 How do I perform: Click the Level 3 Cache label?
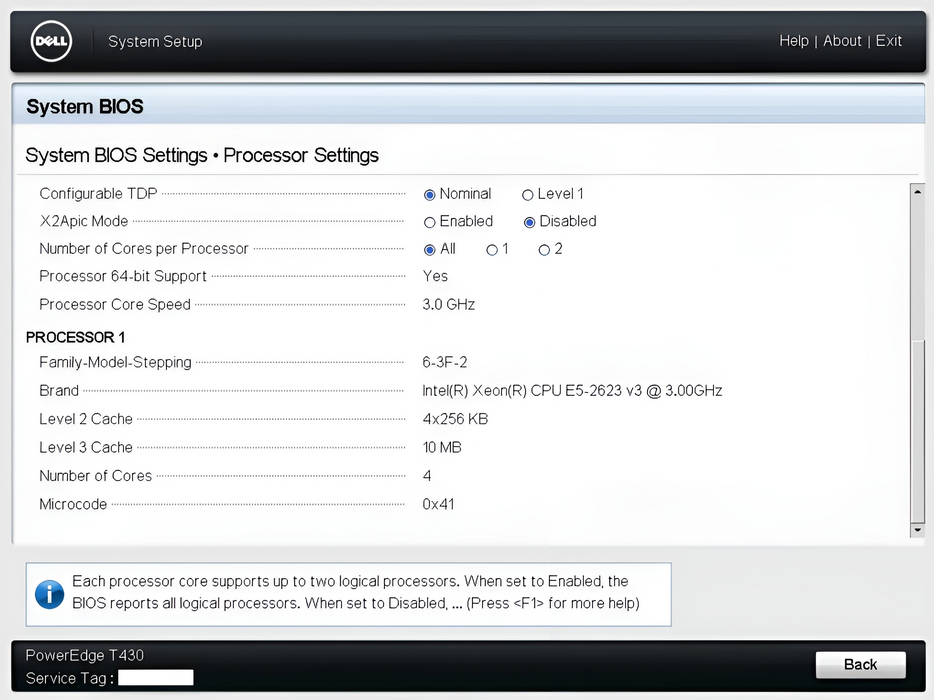pos(86,447)
